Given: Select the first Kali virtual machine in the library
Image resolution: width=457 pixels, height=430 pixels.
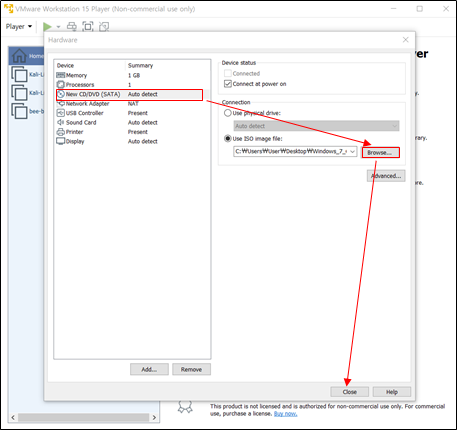Looking at the screenshot, I should pos(28,74).
